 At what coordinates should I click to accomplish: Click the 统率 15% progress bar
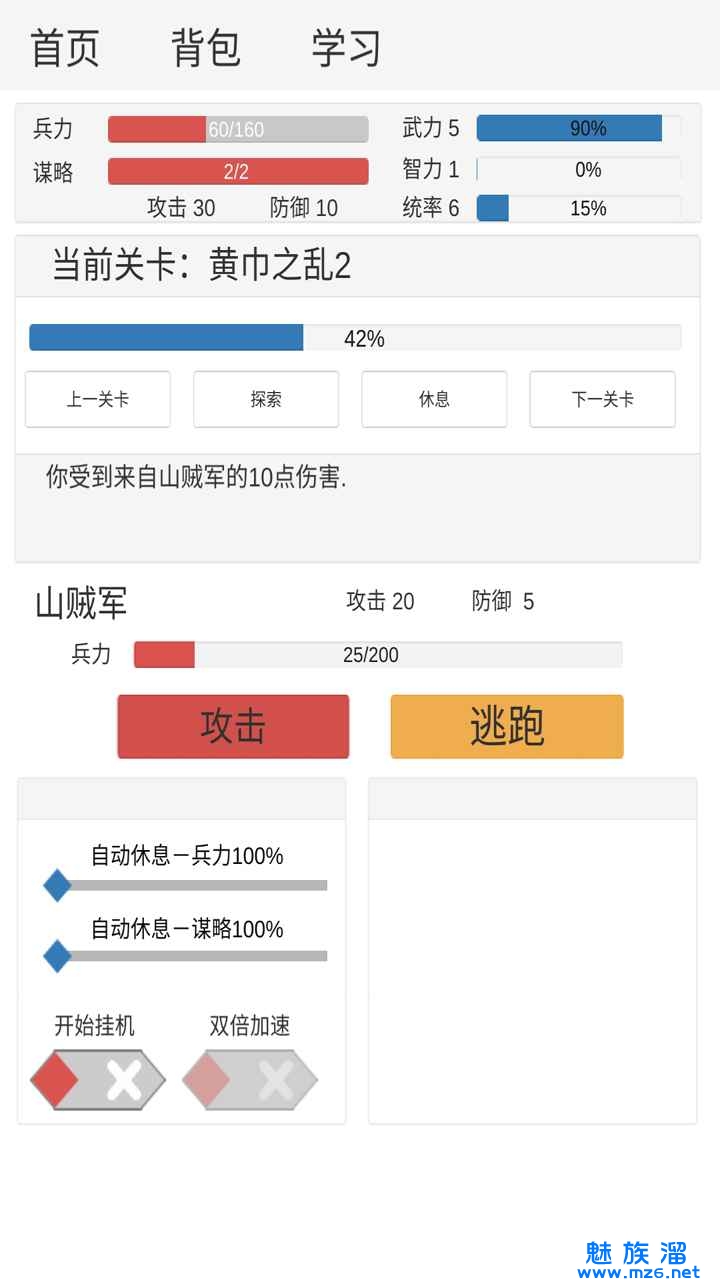click(579, 208)
